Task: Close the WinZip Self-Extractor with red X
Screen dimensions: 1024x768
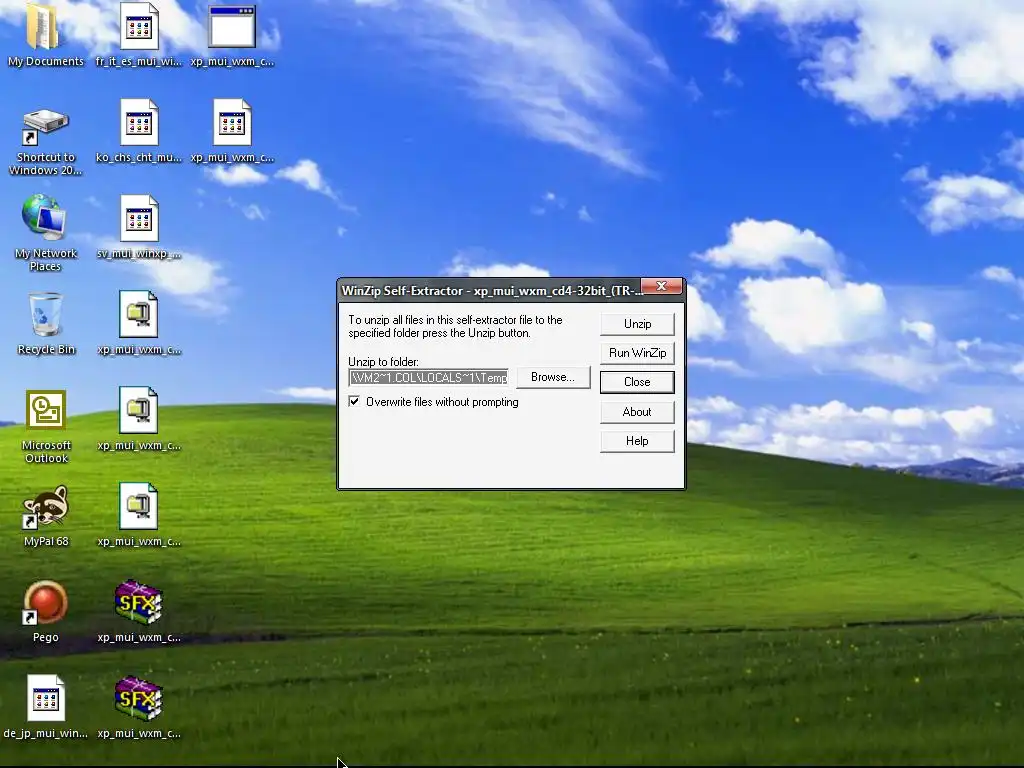Action: (x=662, y=286)
